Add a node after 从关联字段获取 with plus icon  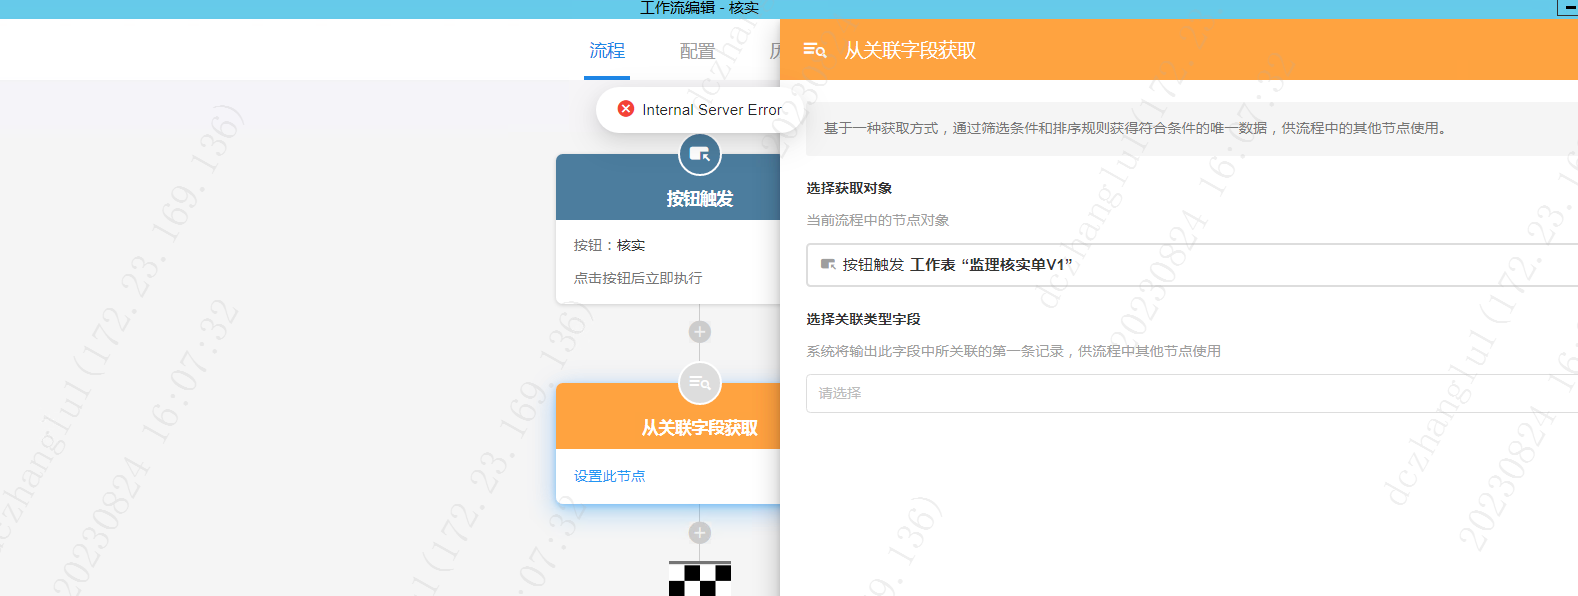tap(700, 533)
